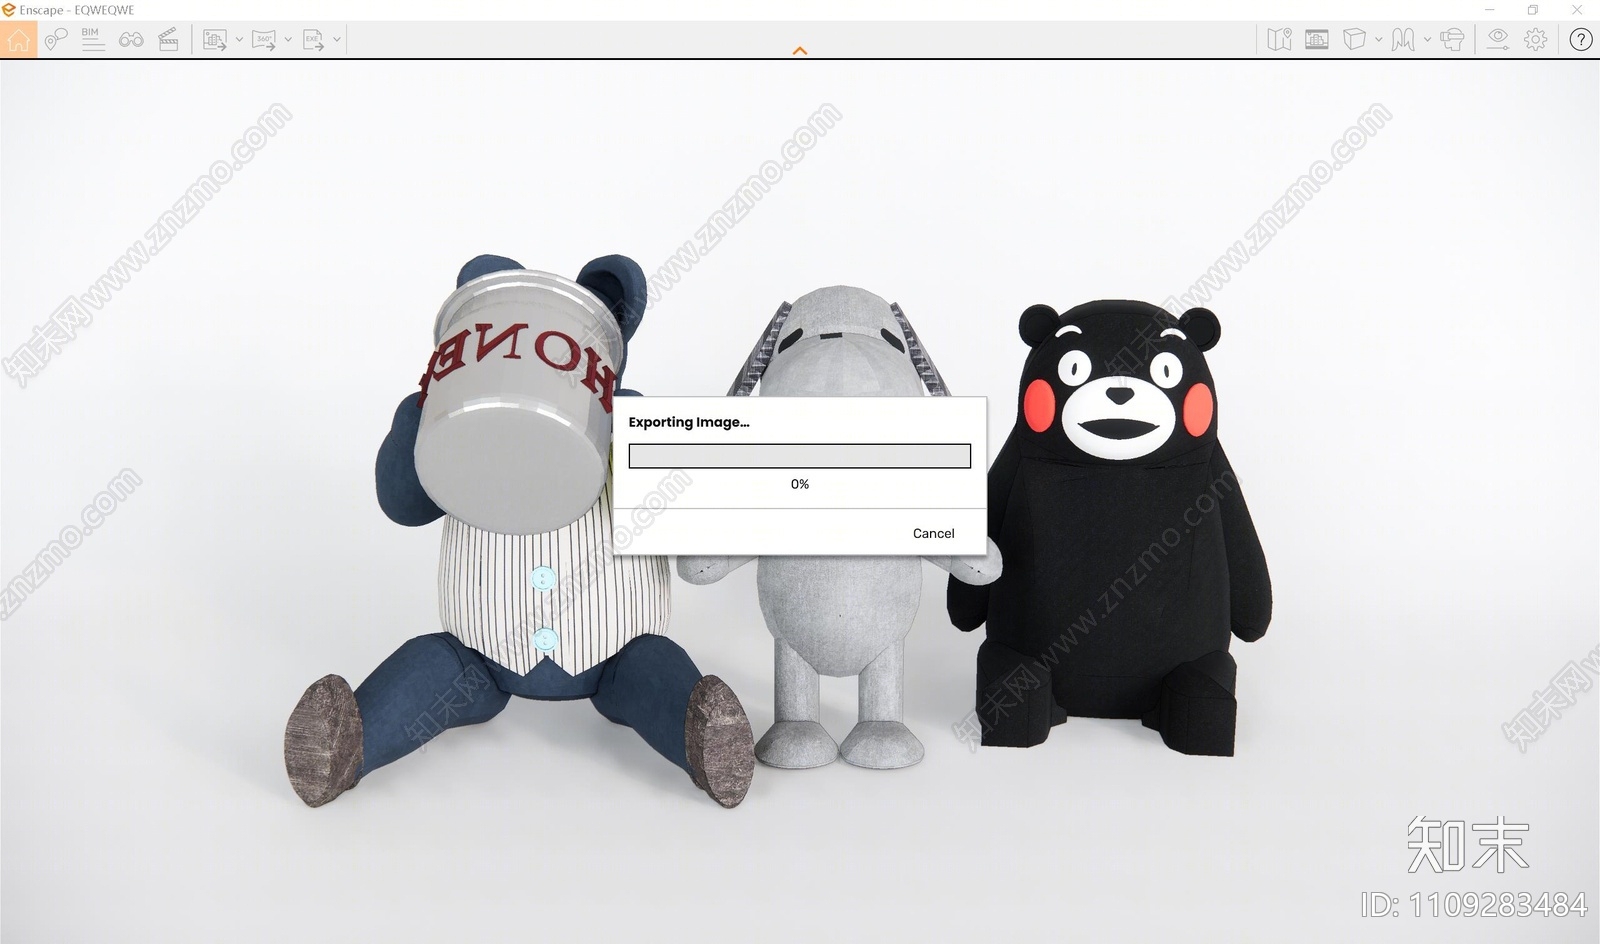The image size is (1600, 944).
Task: Click the Exporting Image… title
Action: (x=689, y=422)
